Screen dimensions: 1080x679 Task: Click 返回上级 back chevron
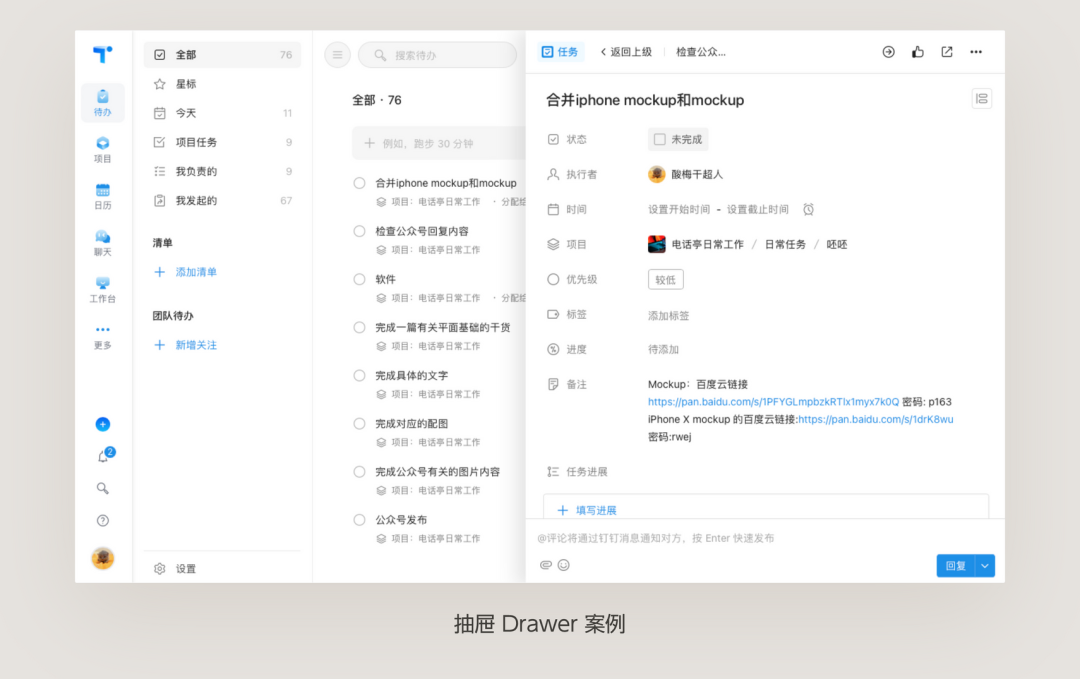click(603, 52)
